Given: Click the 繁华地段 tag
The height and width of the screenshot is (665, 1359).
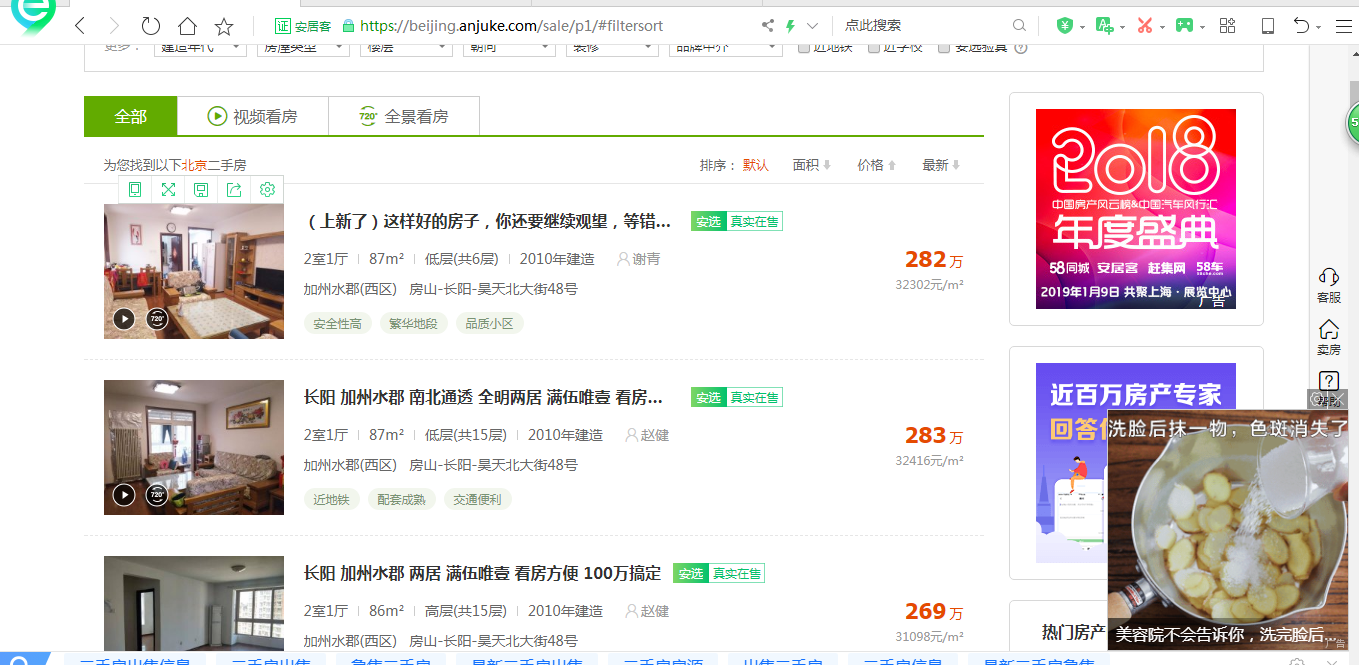Looking at the screenshot, I should [413, 324].
